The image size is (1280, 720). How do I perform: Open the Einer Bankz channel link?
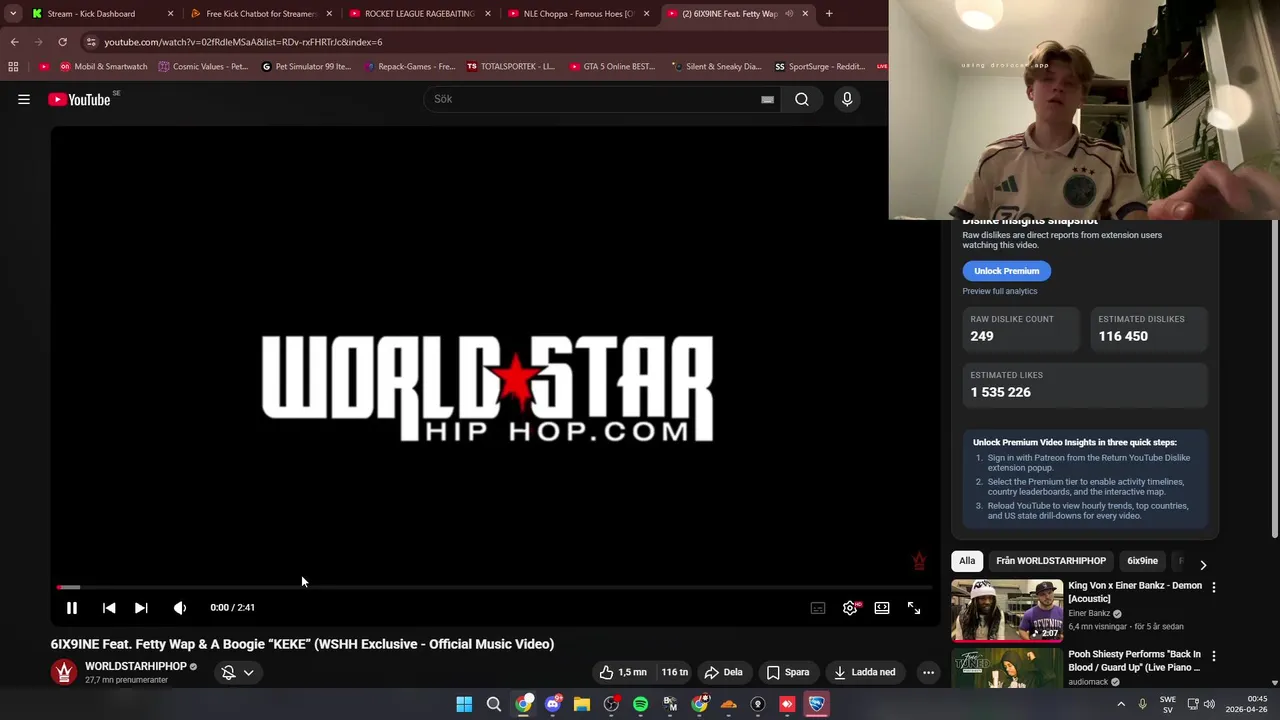[x=1089, y=613]
